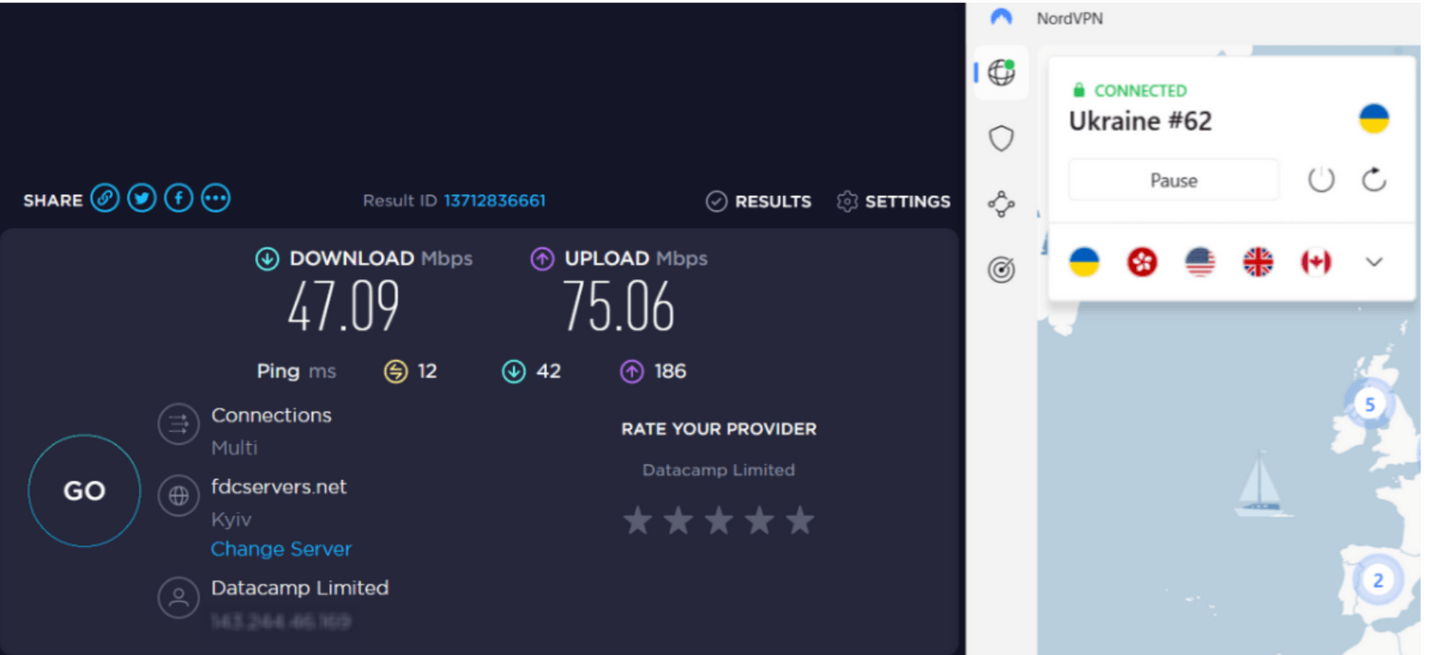Reconnect VPN with the refresh icon
Screen dimensions: 1431x655
1375,180
